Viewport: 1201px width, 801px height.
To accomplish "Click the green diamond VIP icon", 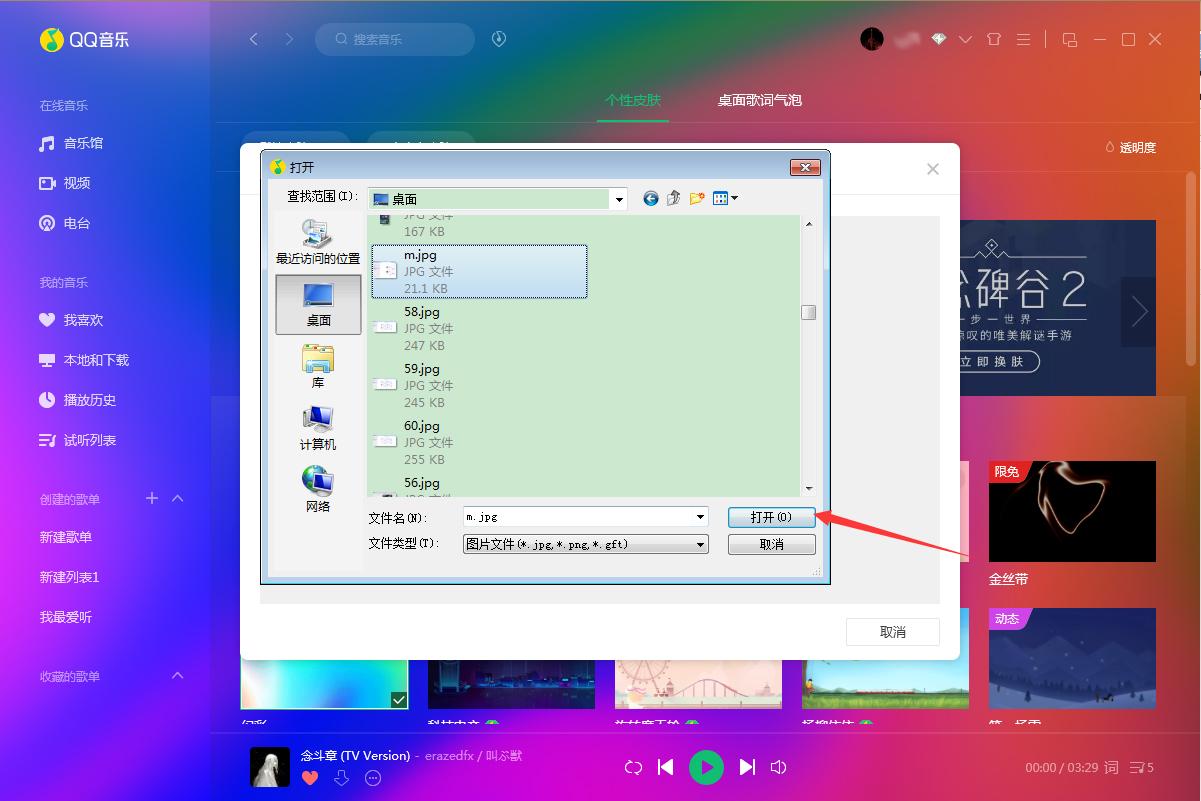I will point(938,39).
